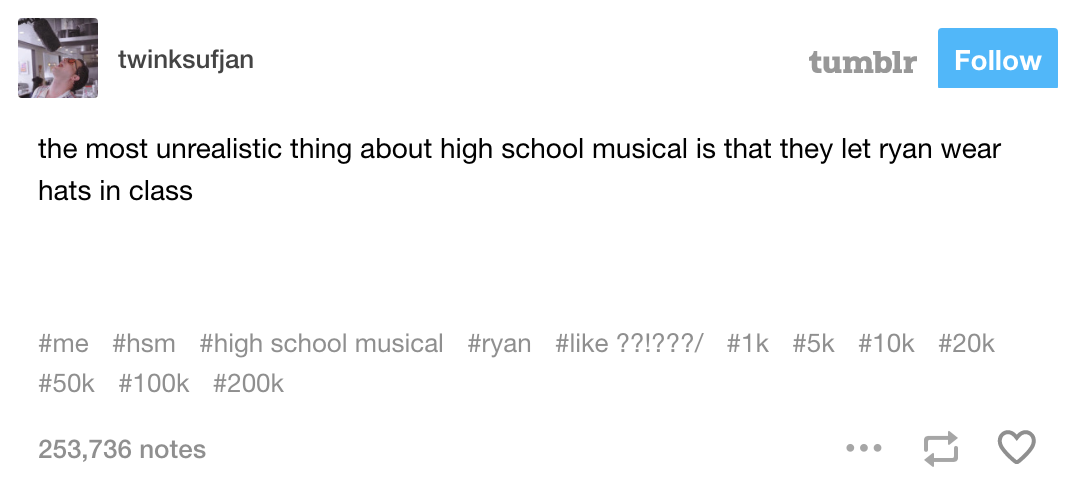Like the post with heart icon
Image resolution: width=1066 pixels, height=492 pixels.
coord(1016,448)
